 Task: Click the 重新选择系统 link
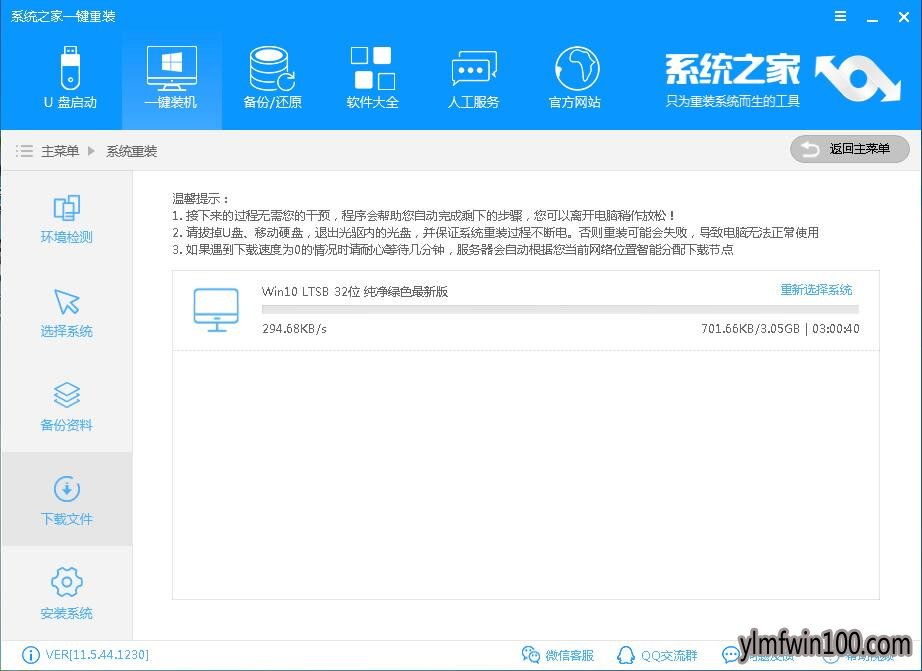click(816, 290)
